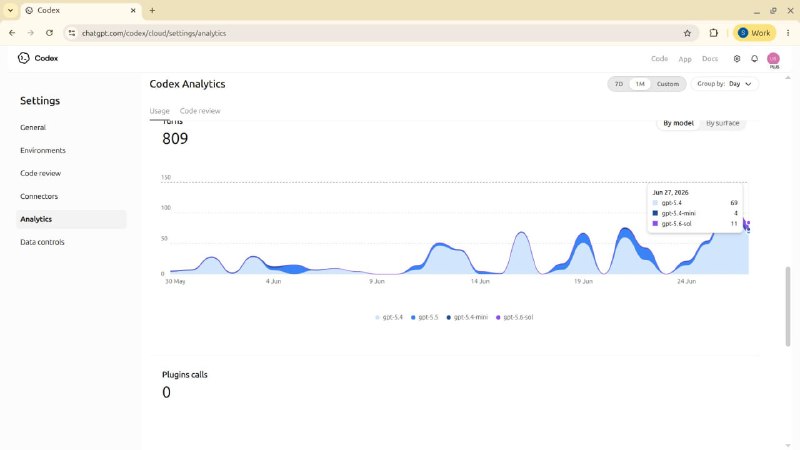Image resolution: width=800 pixels, height=450 pixels.
Task: Toggle gpt-5.6-sol series in chart legend
Action: tap(514, 317)
